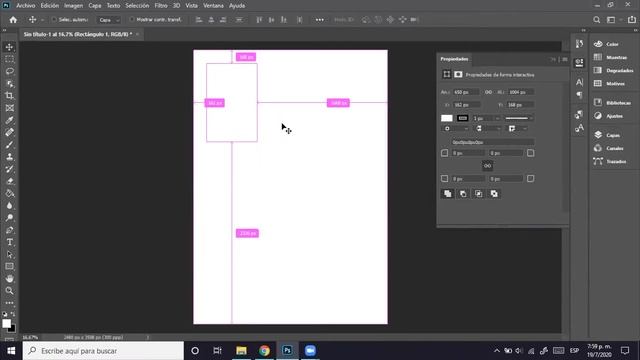The width and height of the screenshot is (640, 360).
Task: Click the black stroke color swatch
Action: click(462, 118)
